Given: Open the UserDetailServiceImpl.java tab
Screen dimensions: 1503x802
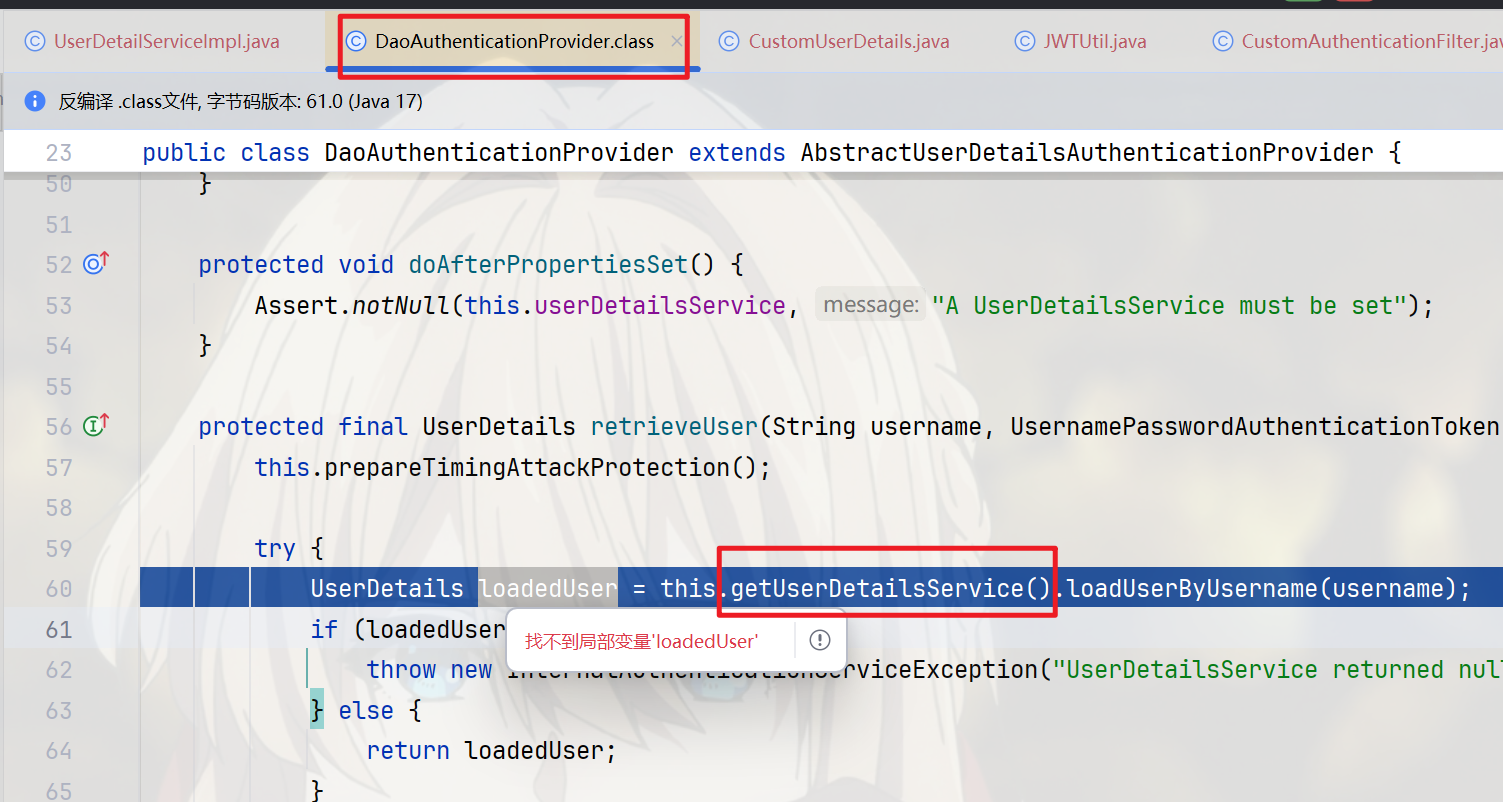Looking at the screenshot, I should tap(160, 41).
